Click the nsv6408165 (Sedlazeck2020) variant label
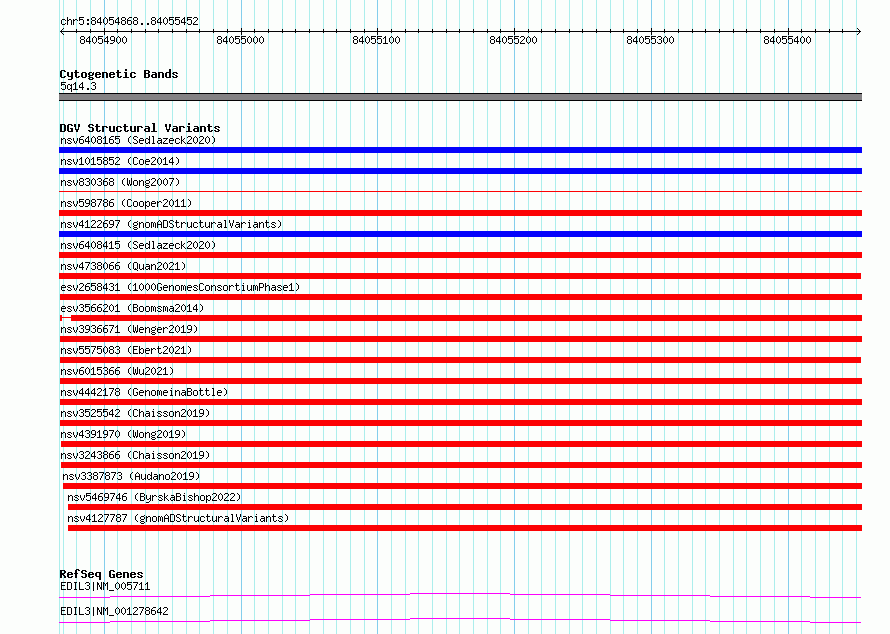Image resolution: width=890 pixels, height=634 pixels. pyautogui.click(x=138, y=140)
